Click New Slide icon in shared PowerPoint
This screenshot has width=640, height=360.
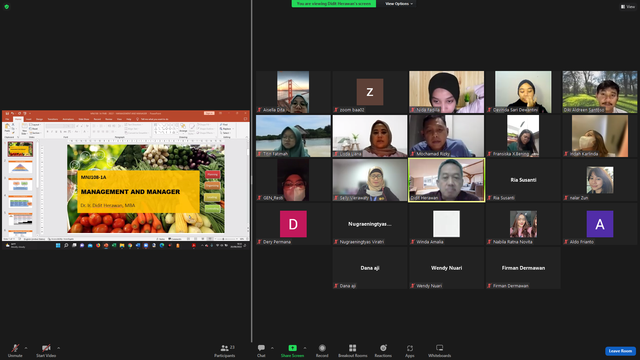coord(24,127)
